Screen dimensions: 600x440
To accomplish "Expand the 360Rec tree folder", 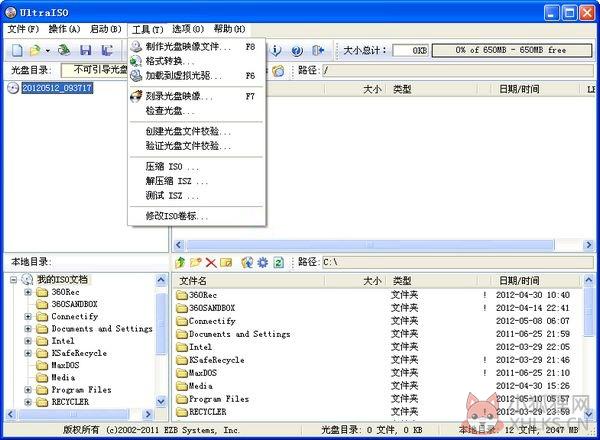I will pyautogui.click(x=28, y=292).
